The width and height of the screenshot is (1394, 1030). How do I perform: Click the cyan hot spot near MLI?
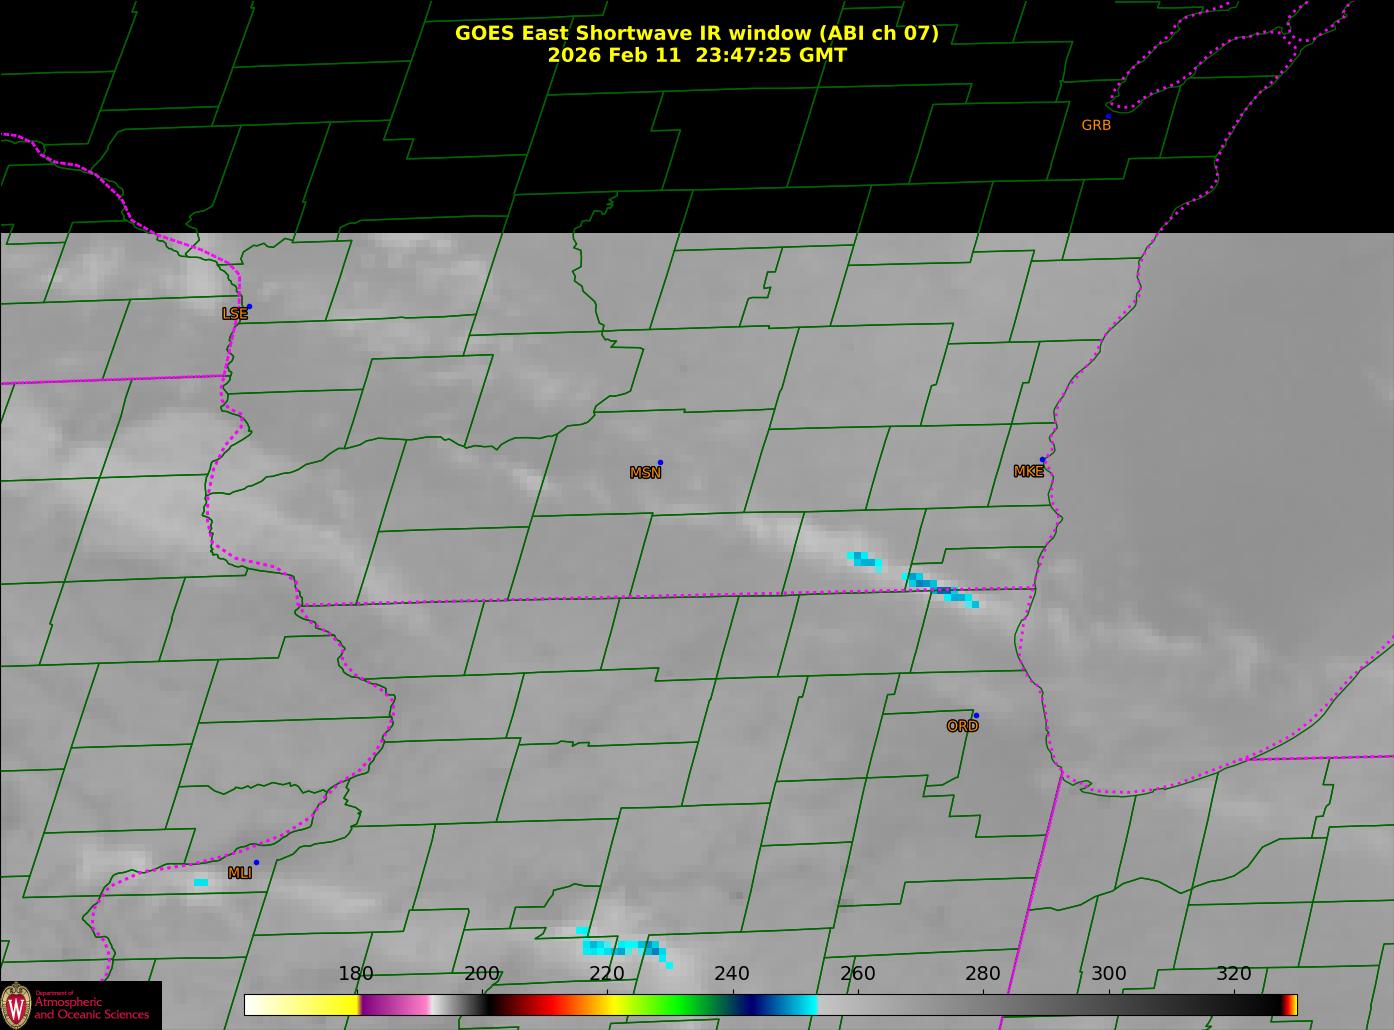(x=201, y=882)
